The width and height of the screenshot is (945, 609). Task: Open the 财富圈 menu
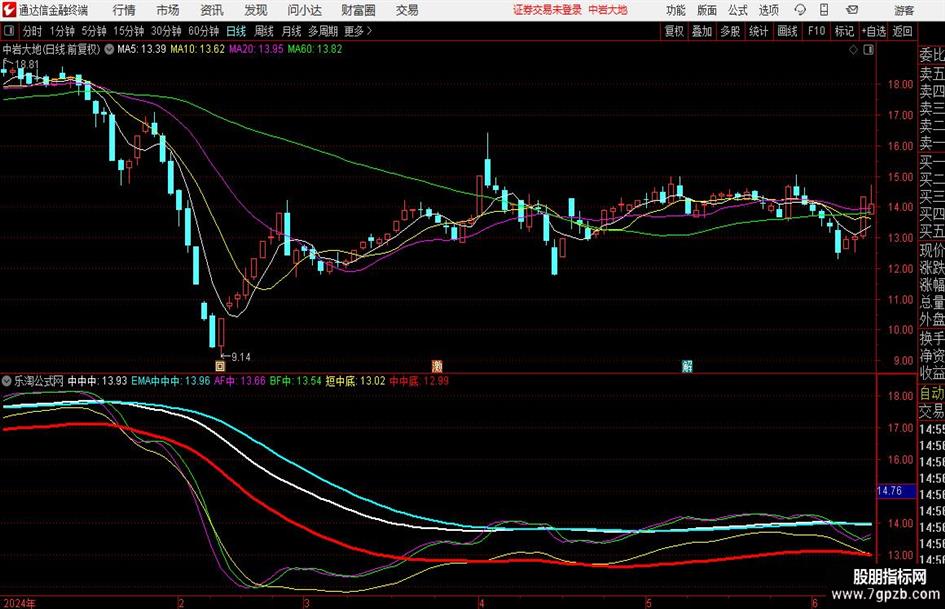pos(358,10)
